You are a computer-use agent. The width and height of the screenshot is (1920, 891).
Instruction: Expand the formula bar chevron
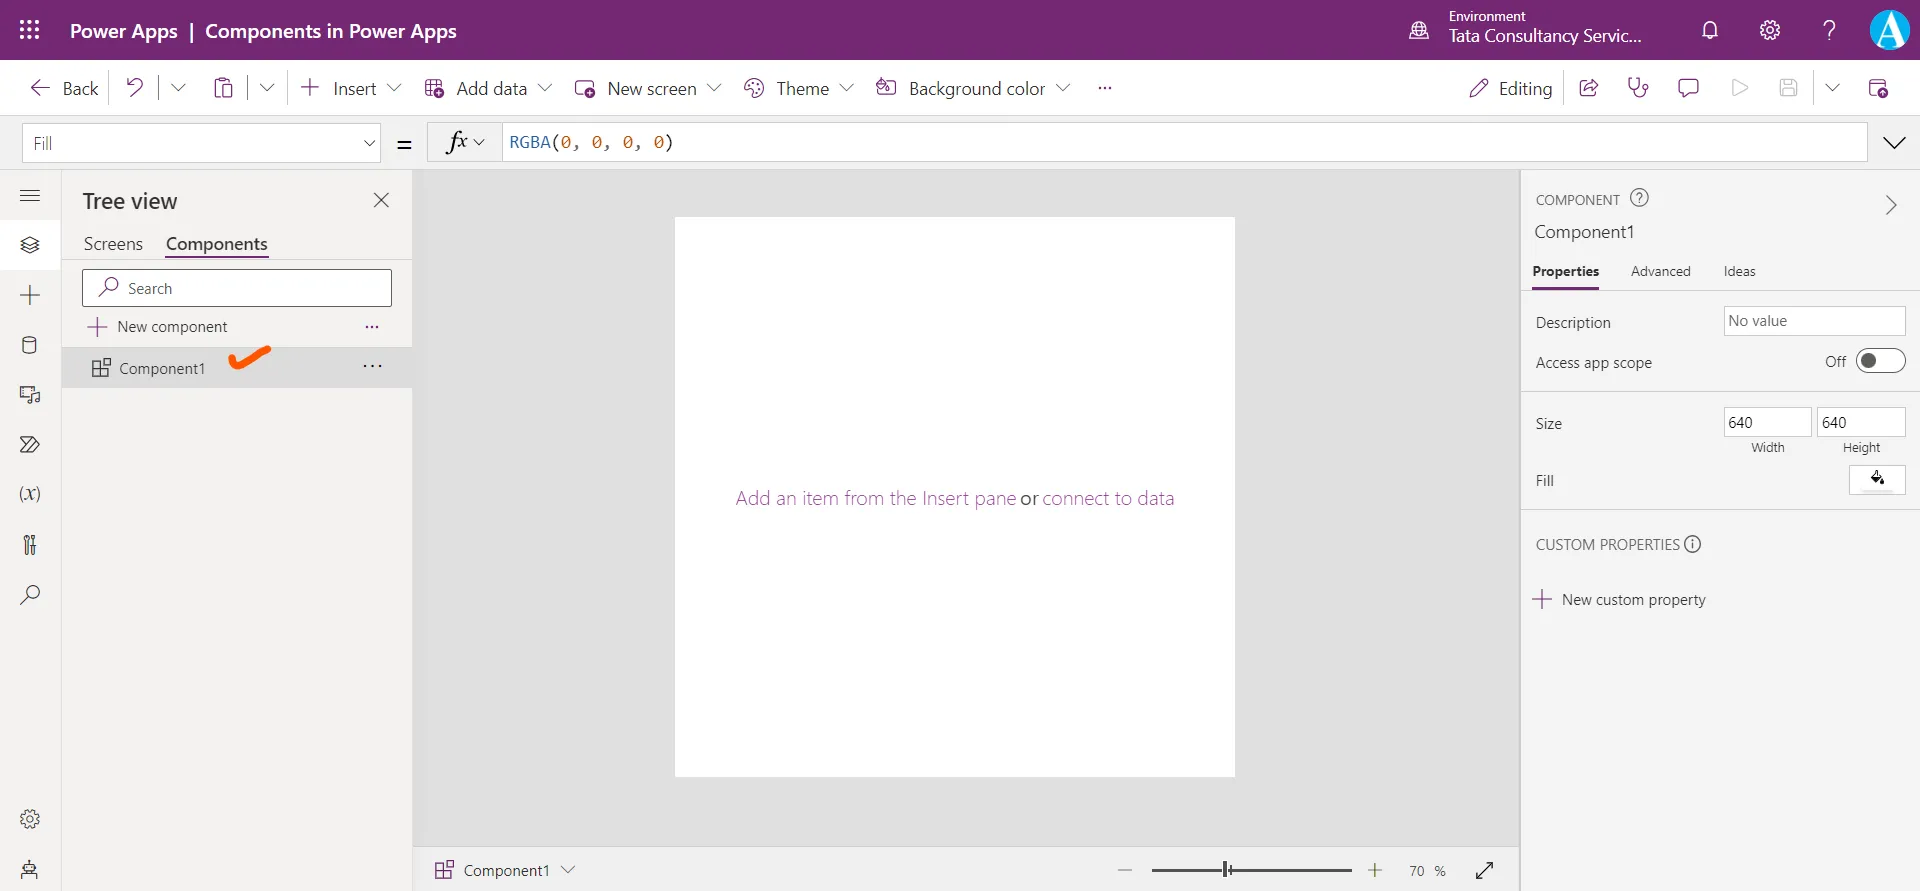click(1894, 143)
